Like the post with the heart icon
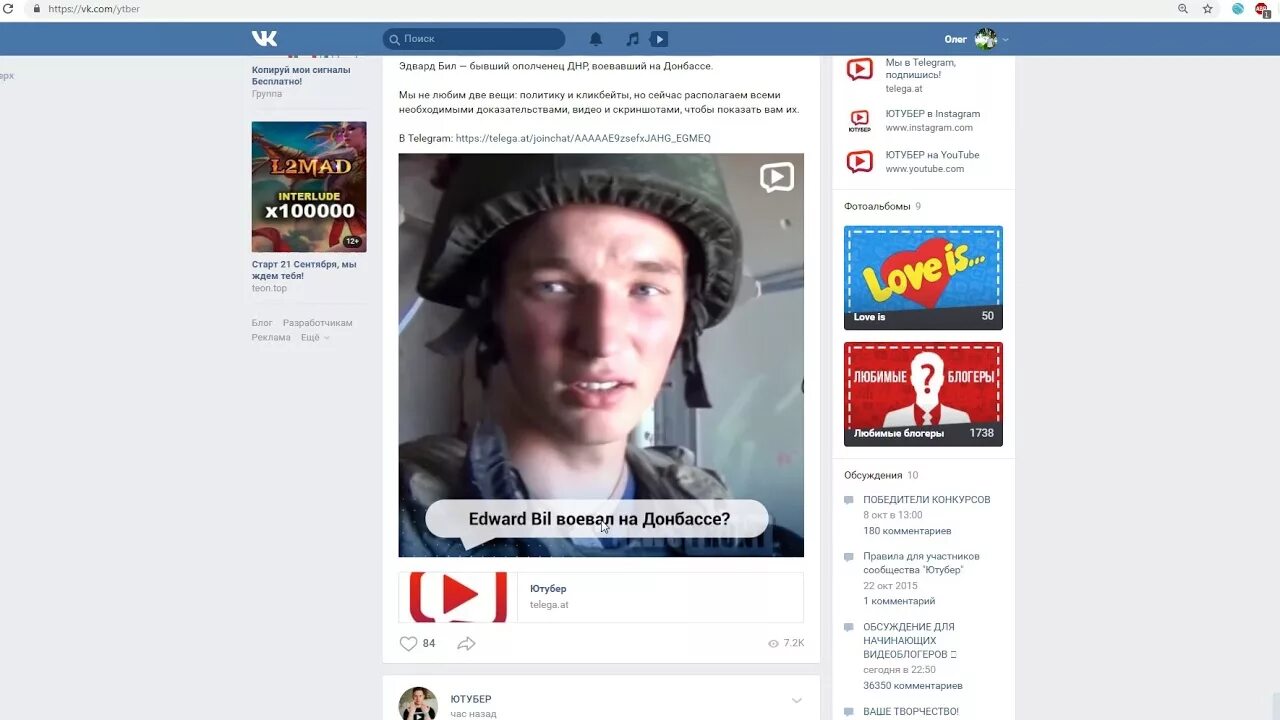The image size is (1280, 720). 408,643
